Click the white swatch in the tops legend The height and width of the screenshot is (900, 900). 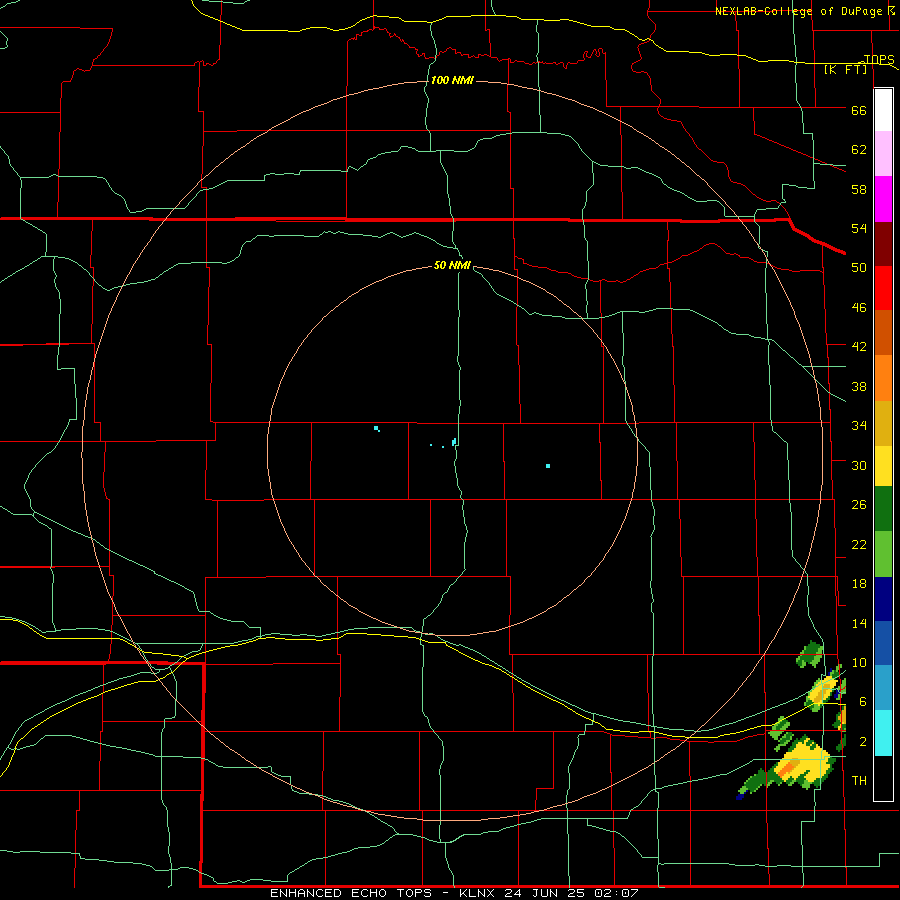pyautogui.click(x=883, y=110)
